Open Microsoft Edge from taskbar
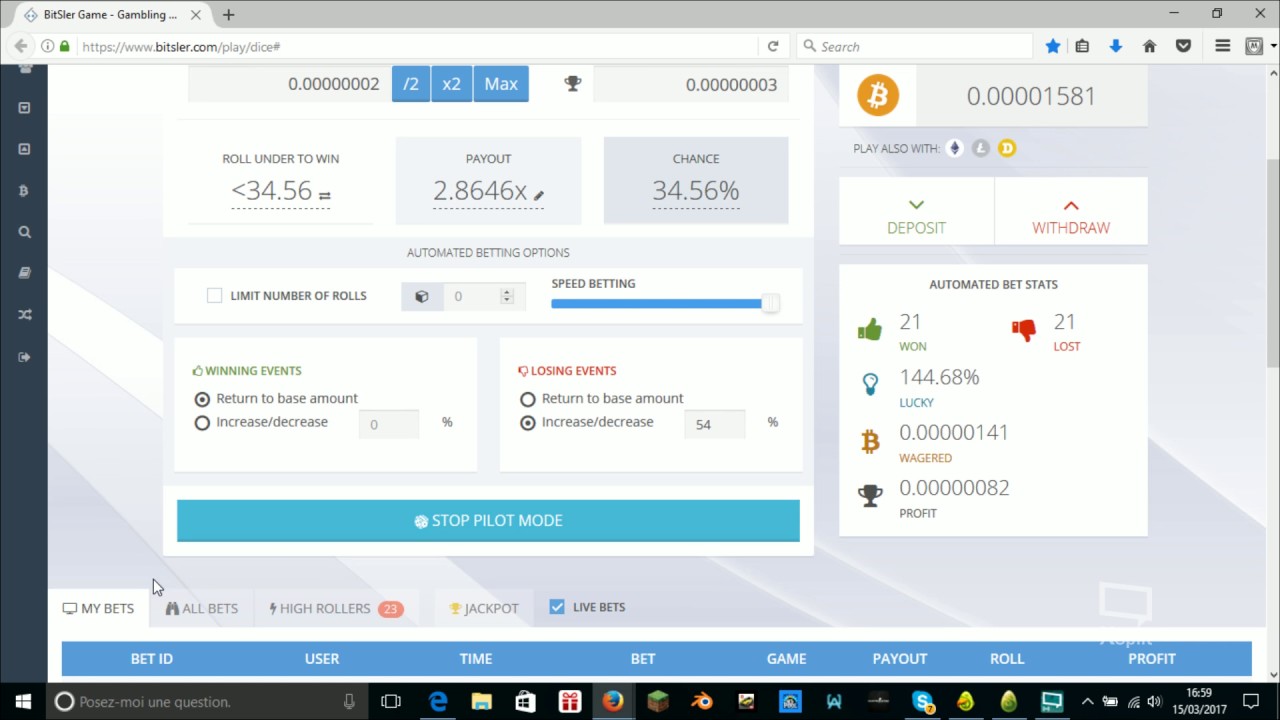This screenshot has width=1280, height=720. pyautogui.click(x=438, y=701)
